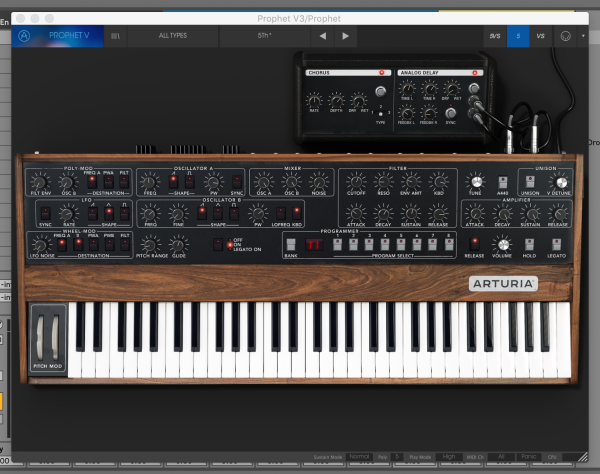Switch to the 5VS hybrid mode tab
The image size is (600, 474).
pyautogui.click(x=494, y=36)
